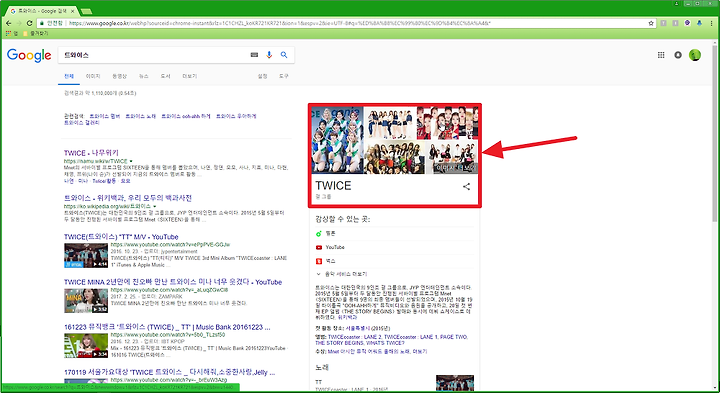Viewport: 720px width, 393px height.
Task: Click the green Melon service icon
Action: (x=319, y=234)
